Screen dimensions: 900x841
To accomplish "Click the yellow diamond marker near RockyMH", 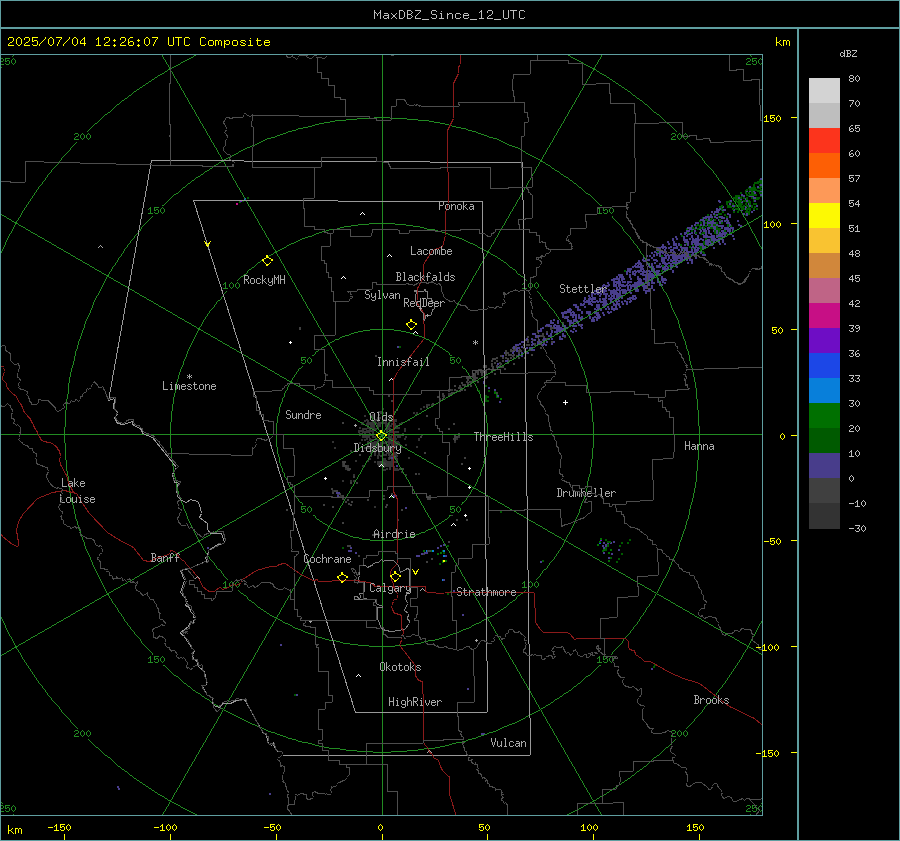I will pos(267,261).
